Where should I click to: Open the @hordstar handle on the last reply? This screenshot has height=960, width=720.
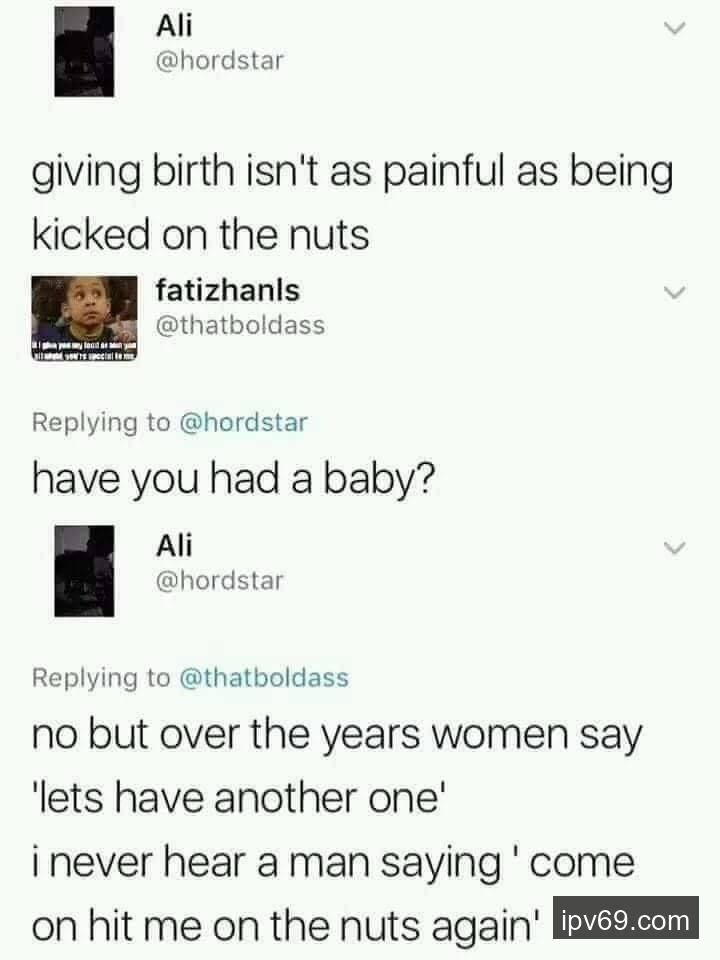pos(220,580)
